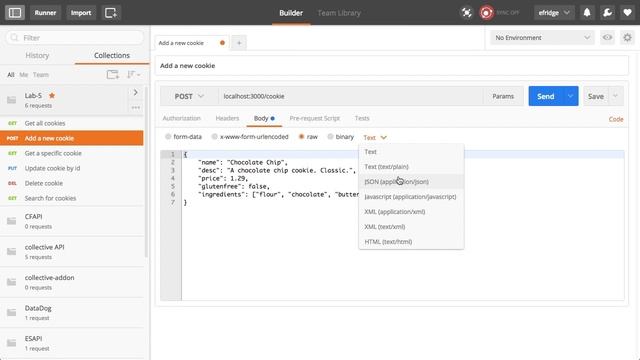The image size is (640, 360).
Task: Open the collective API collection
Action: [x=72, y=252]
